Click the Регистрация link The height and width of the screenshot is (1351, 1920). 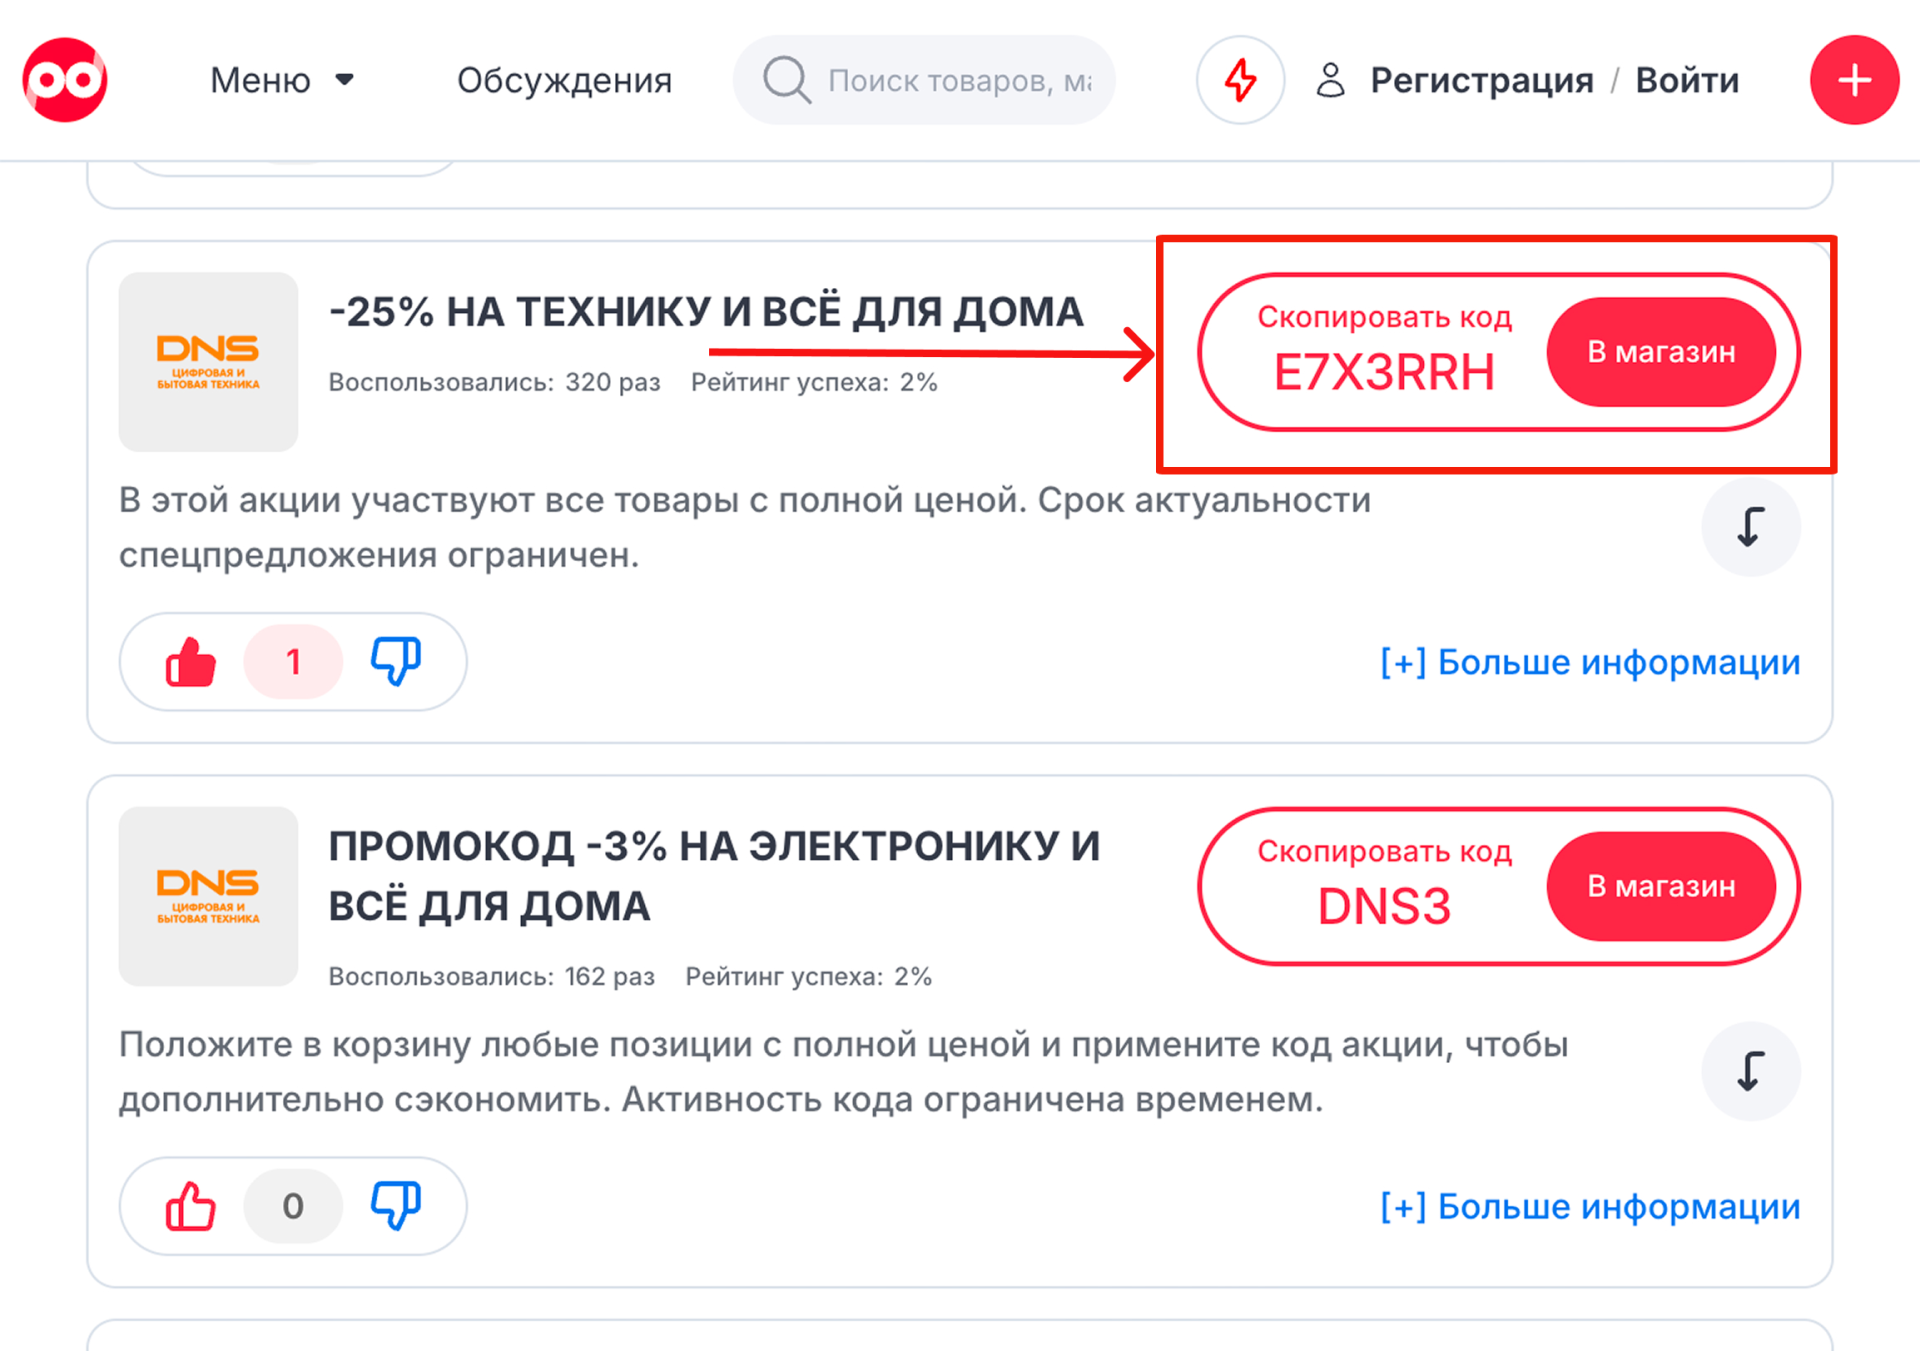click(1481, 80)
